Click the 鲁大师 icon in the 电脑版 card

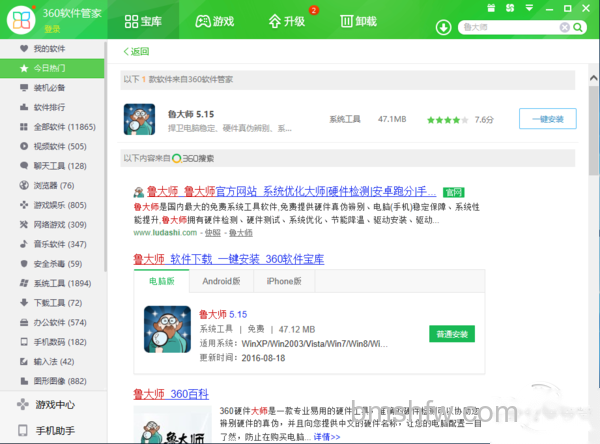[x=167, y=329]
